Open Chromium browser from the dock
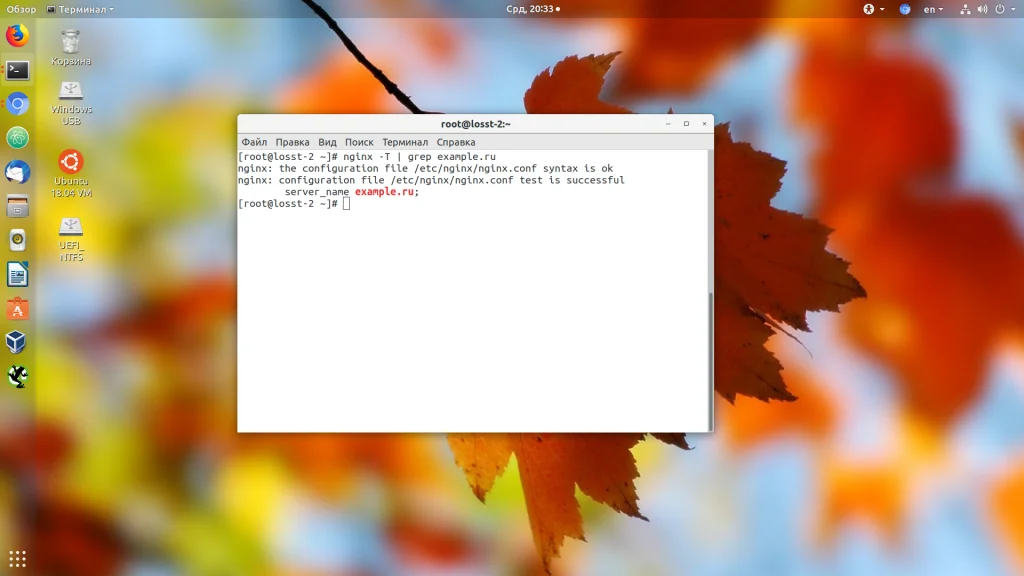The image size is (1024, 576). click(18, 104)
